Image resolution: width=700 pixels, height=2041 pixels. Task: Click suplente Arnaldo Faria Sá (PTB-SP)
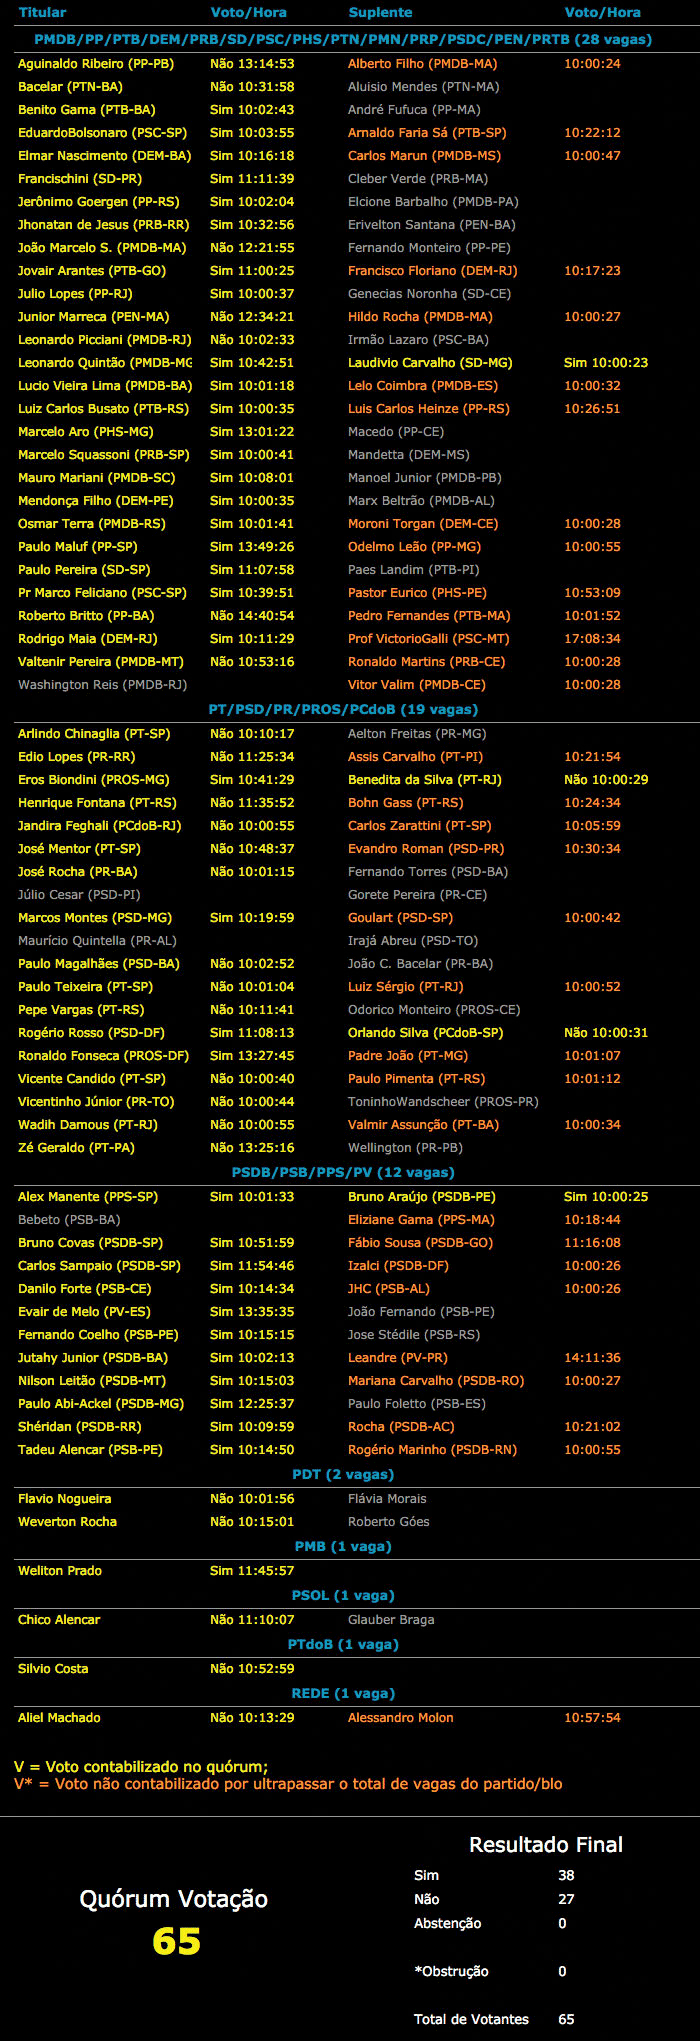(427, 133)
